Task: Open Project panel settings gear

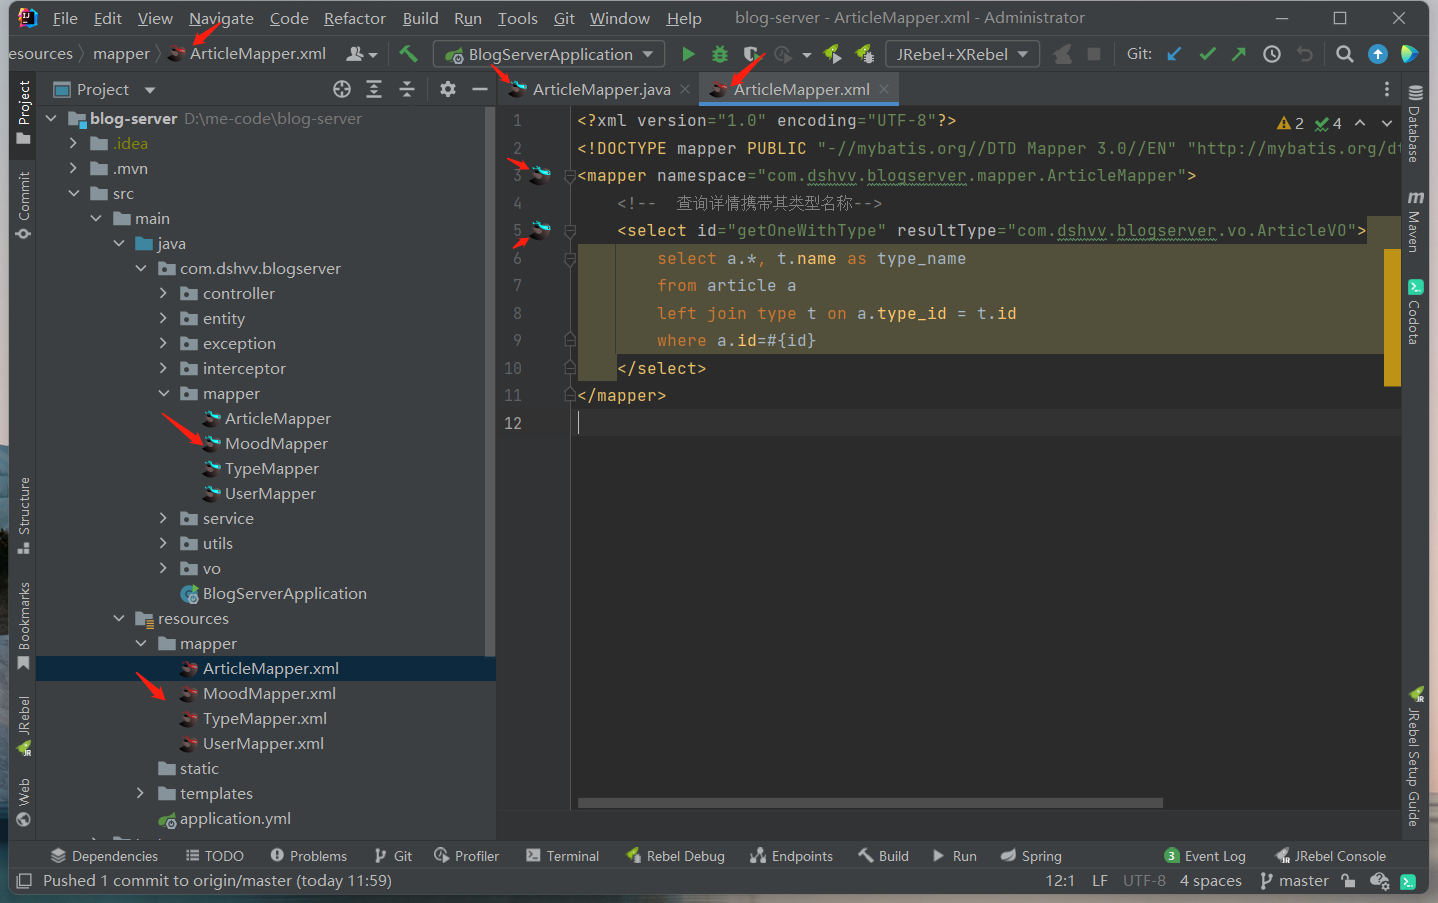Action: (x=447, y=90)
